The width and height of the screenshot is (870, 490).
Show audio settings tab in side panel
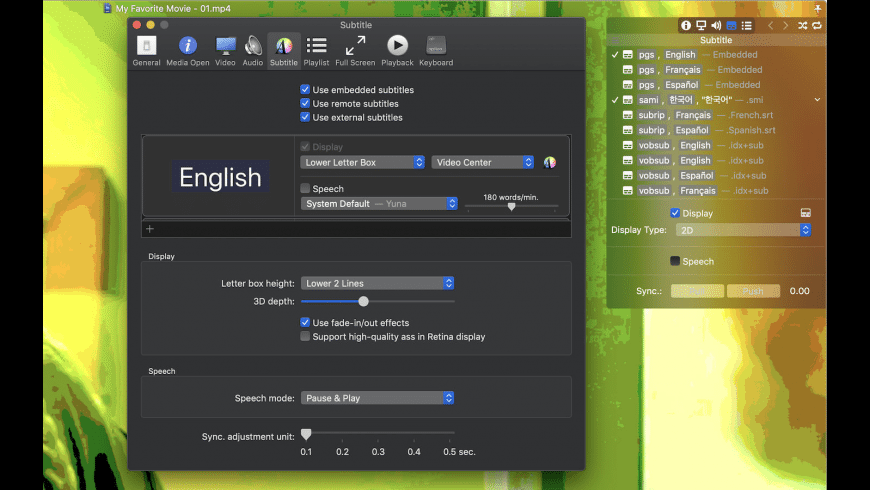pyautogui.click(x=716, y=26)
